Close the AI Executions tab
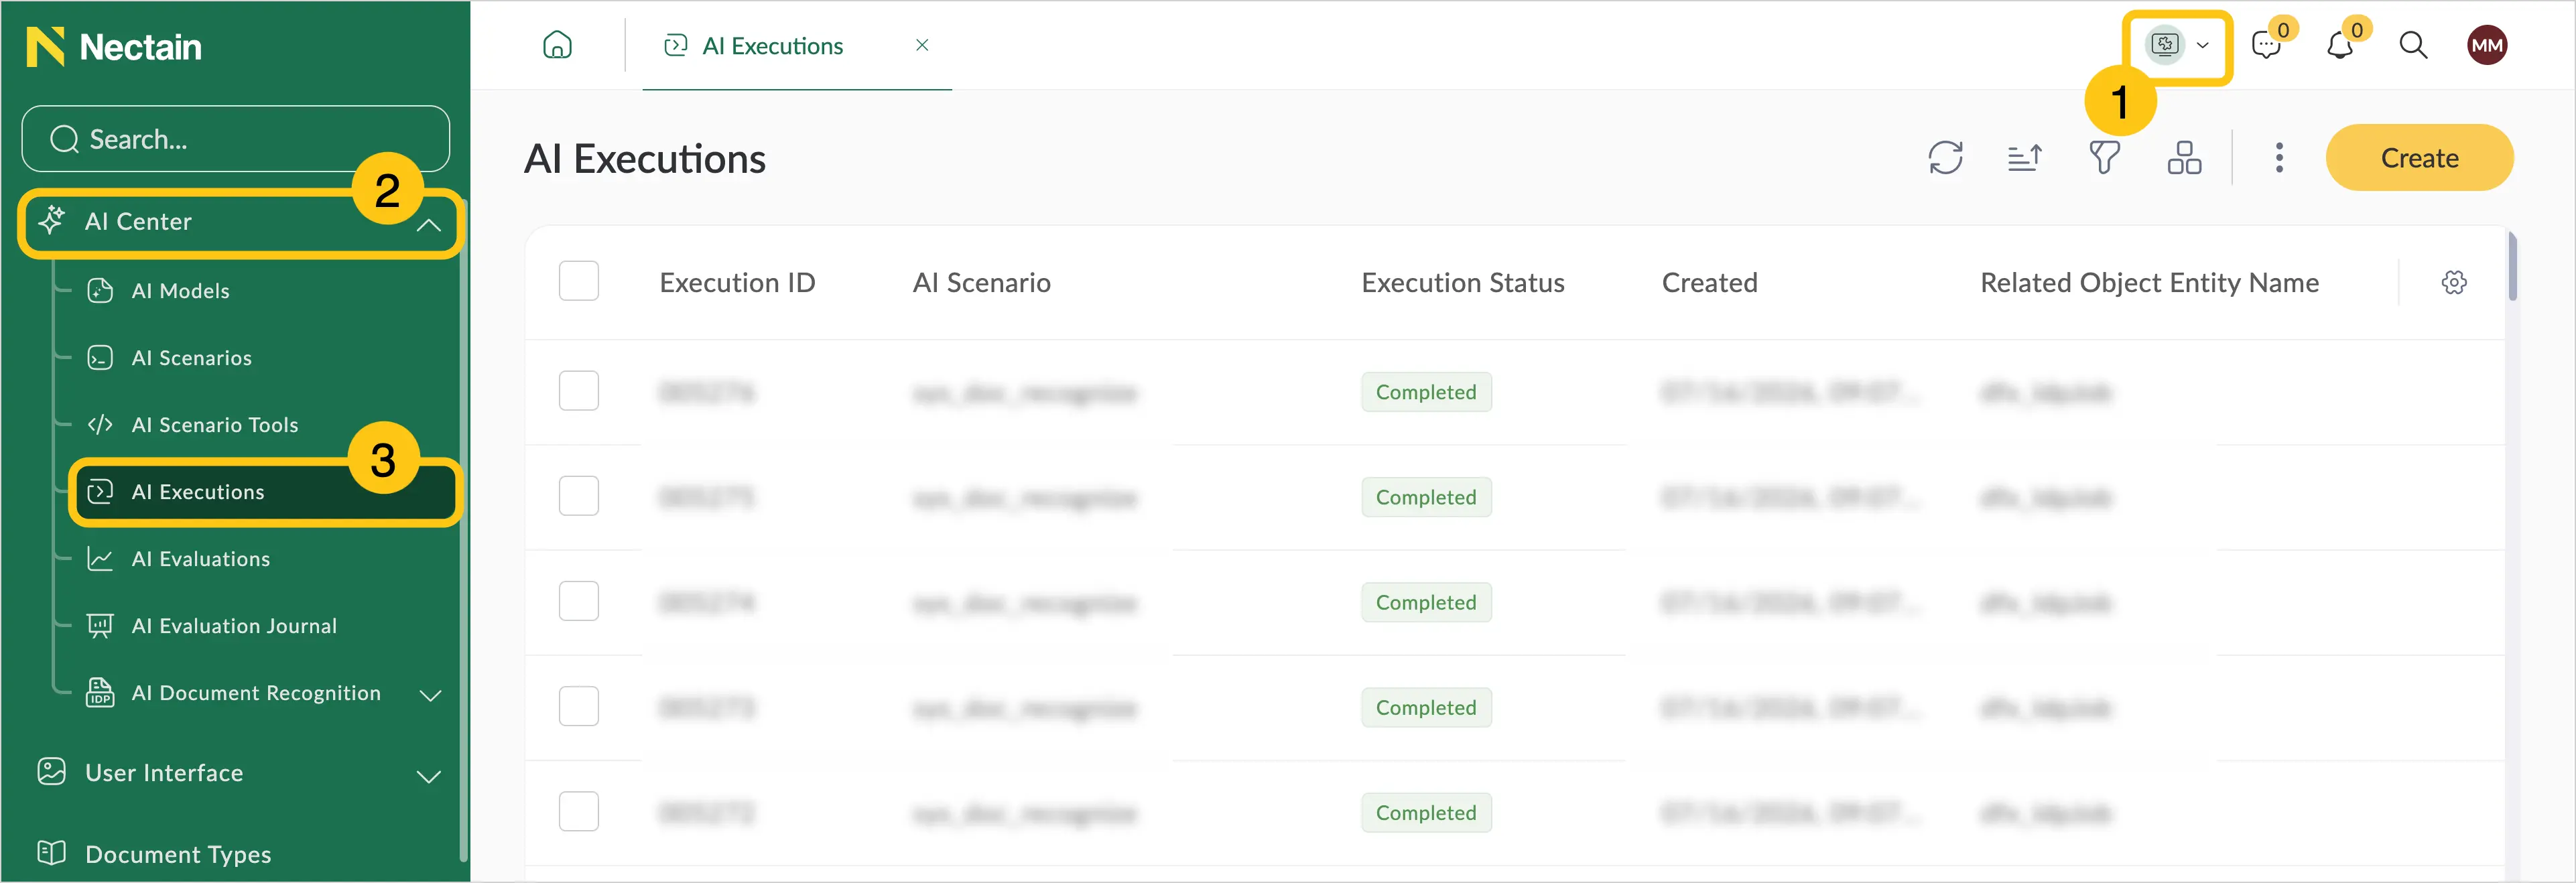Image resolution: width=2576 pixels, height=883 pixels. (x=922, y=45)
